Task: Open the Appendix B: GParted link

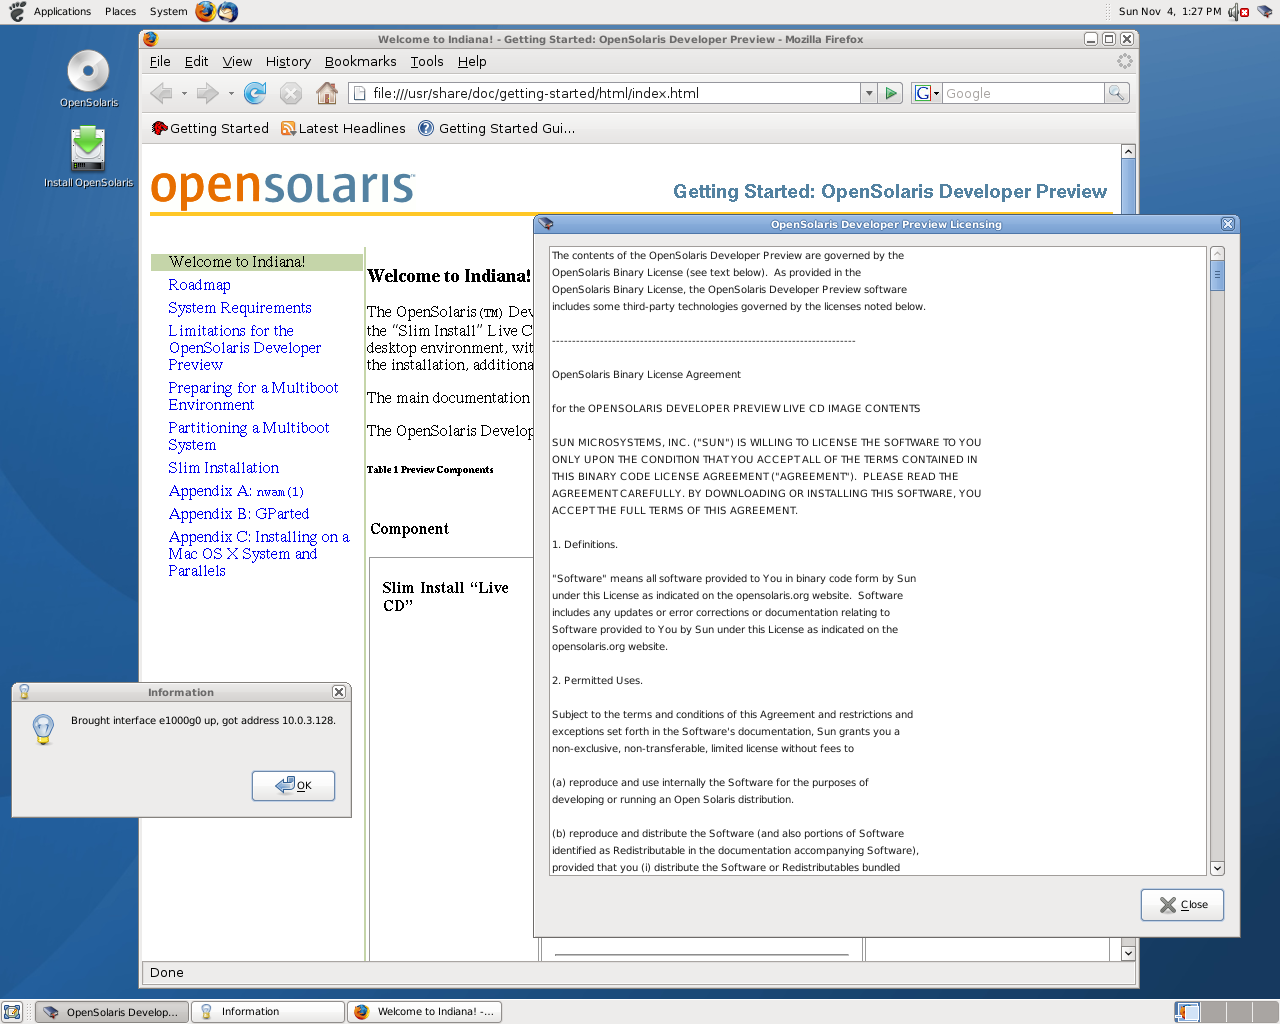Action: (239, 514)
